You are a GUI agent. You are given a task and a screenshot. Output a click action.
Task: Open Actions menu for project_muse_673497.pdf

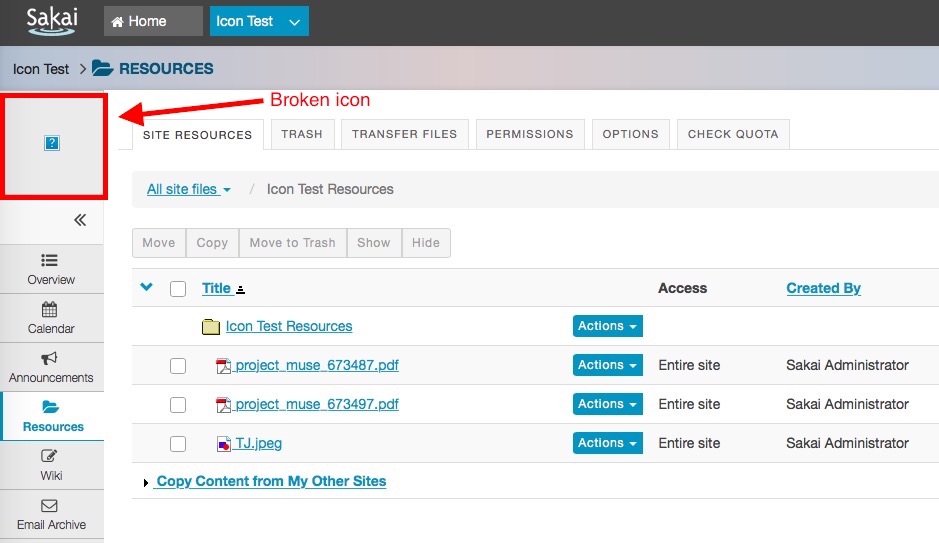tap(607, 404)
